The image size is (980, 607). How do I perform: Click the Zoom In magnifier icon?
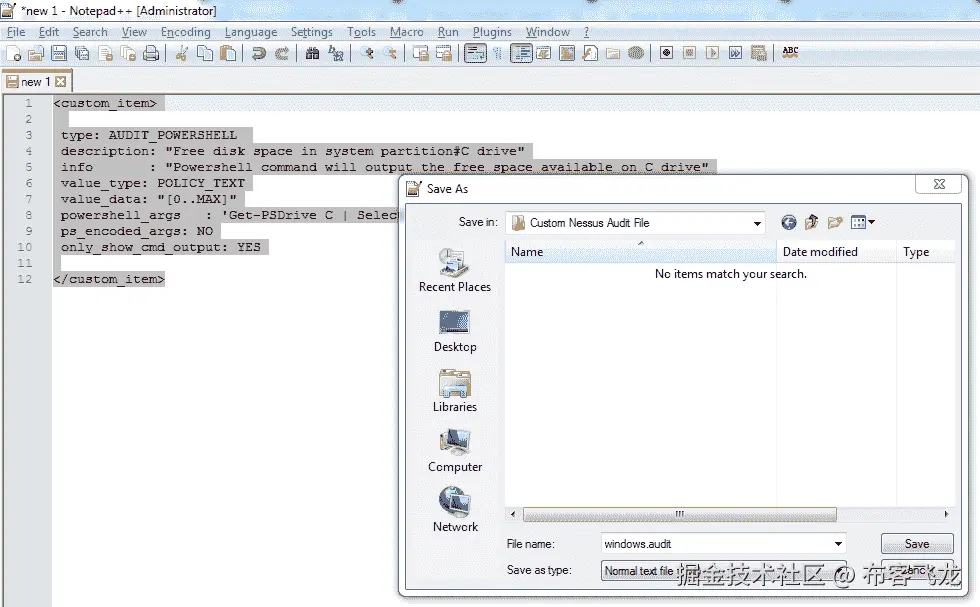coord(367,54)
